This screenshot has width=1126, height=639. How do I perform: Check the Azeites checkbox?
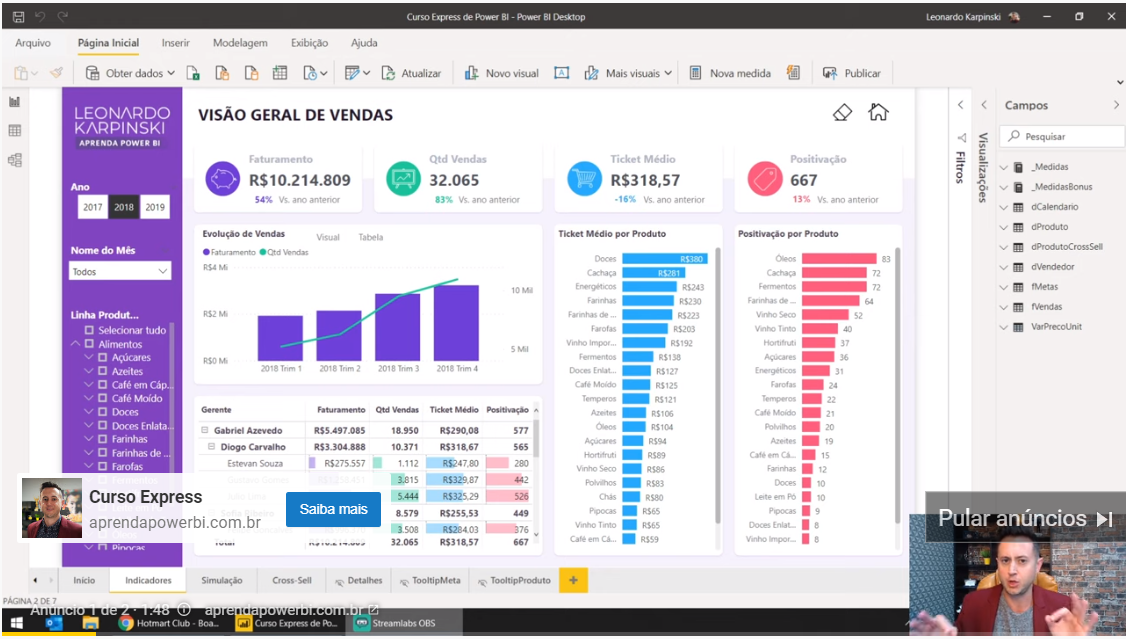point(103,371)
